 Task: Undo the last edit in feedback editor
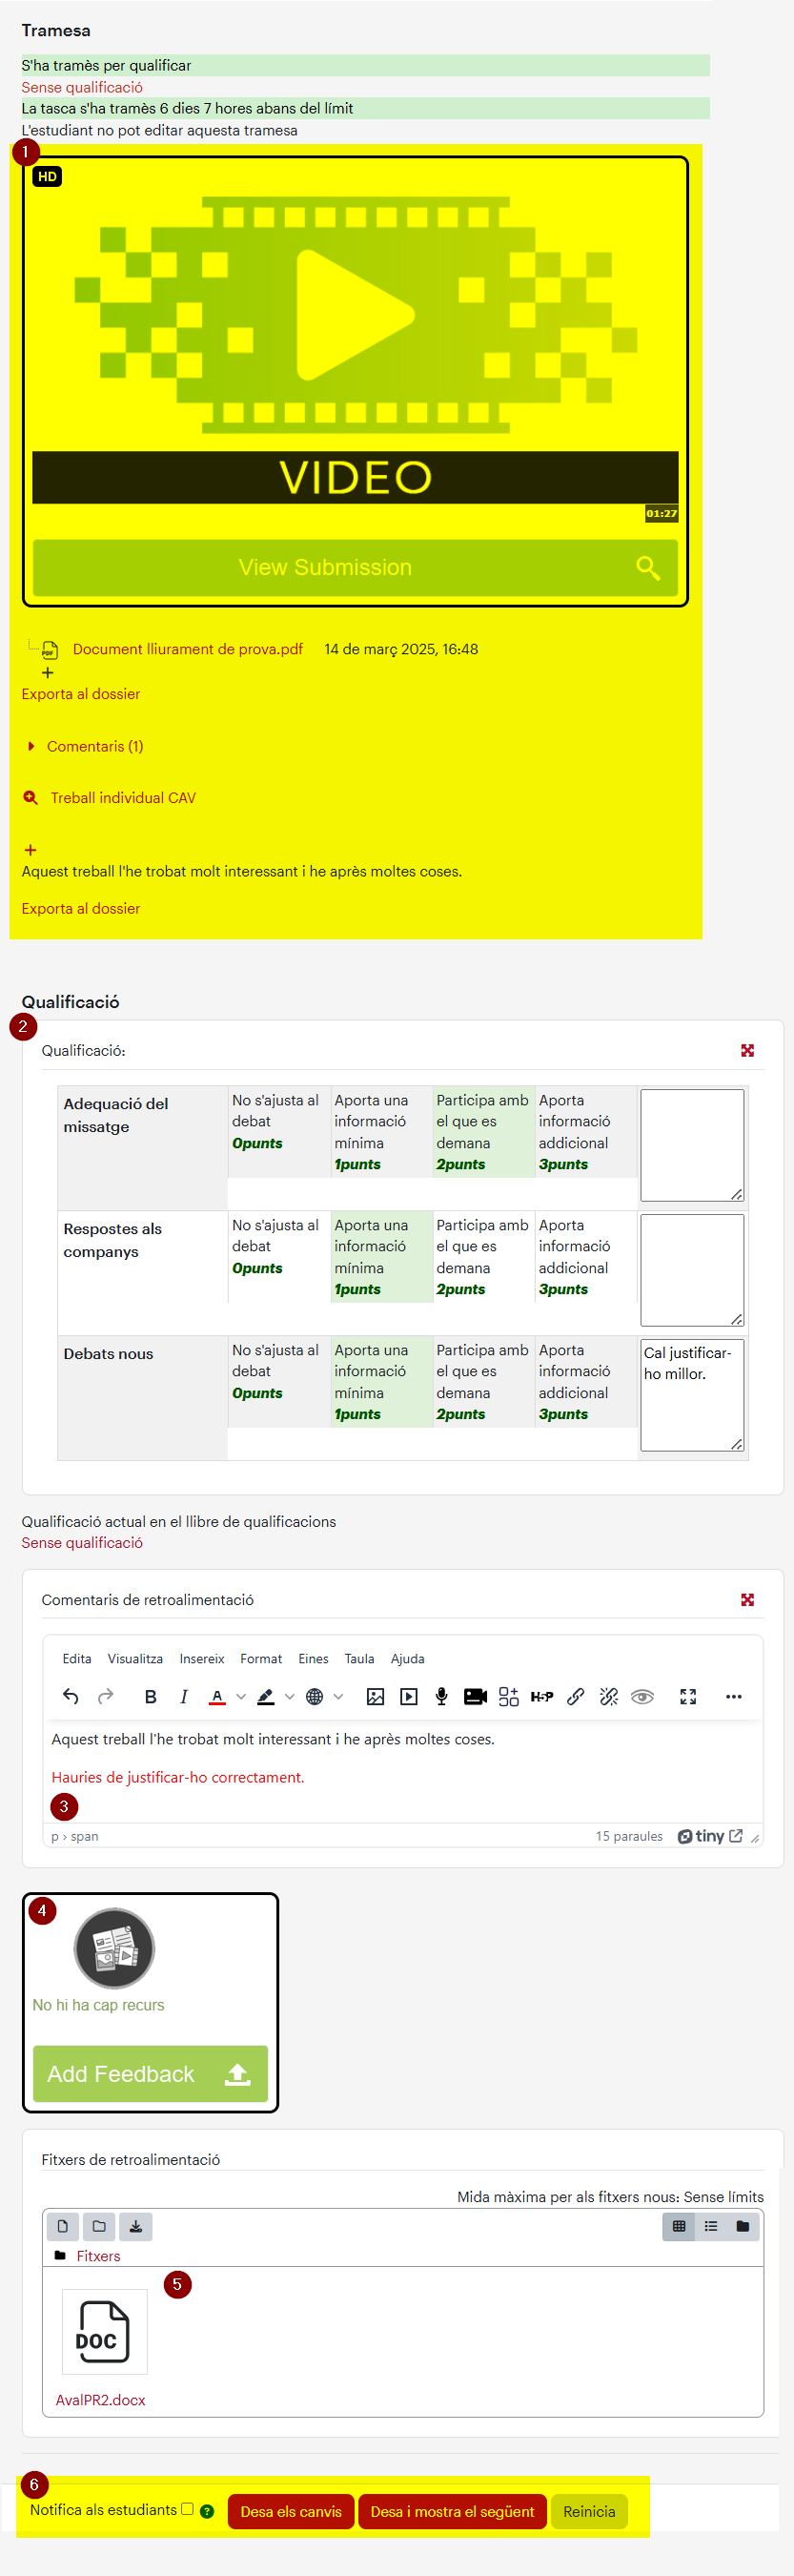click(x=70, y=1696)
